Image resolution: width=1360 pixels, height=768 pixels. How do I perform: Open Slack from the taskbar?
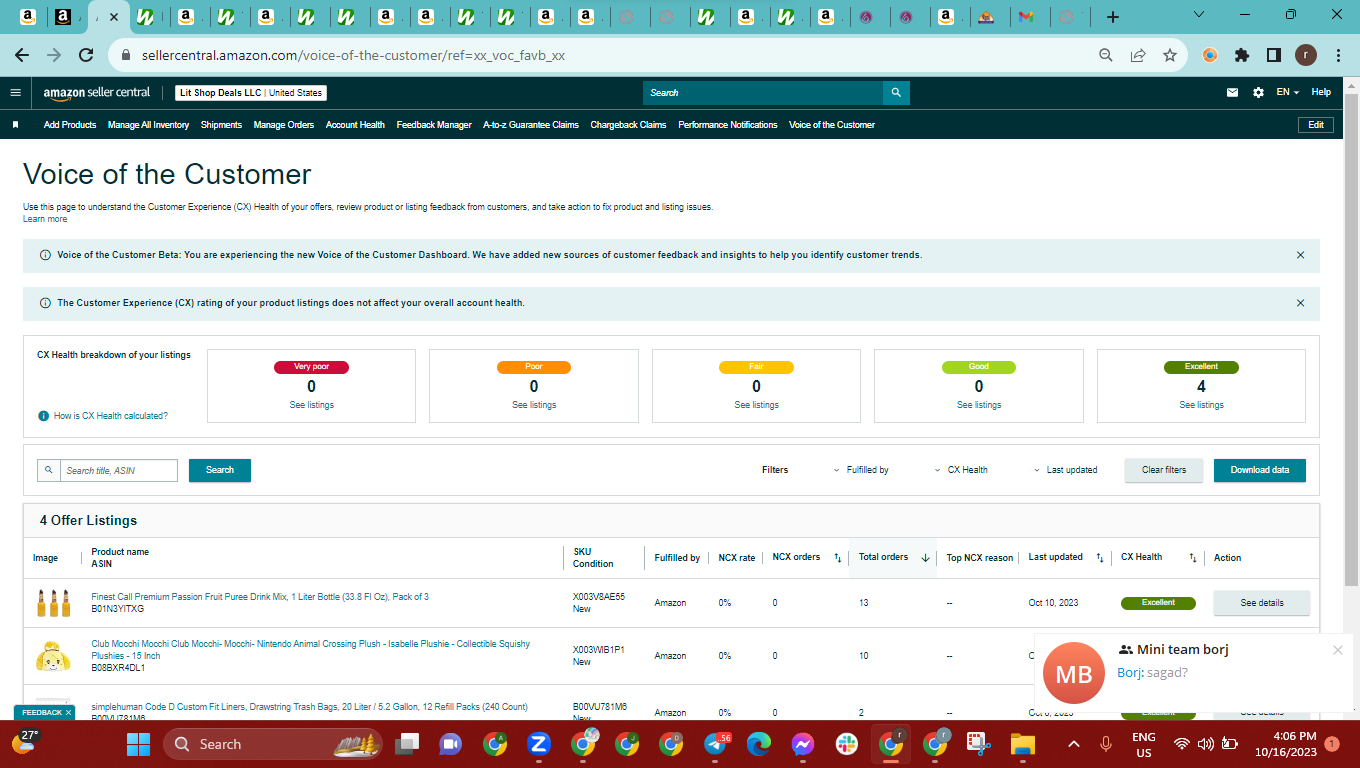pyautogui.click(x=846, y=744)
